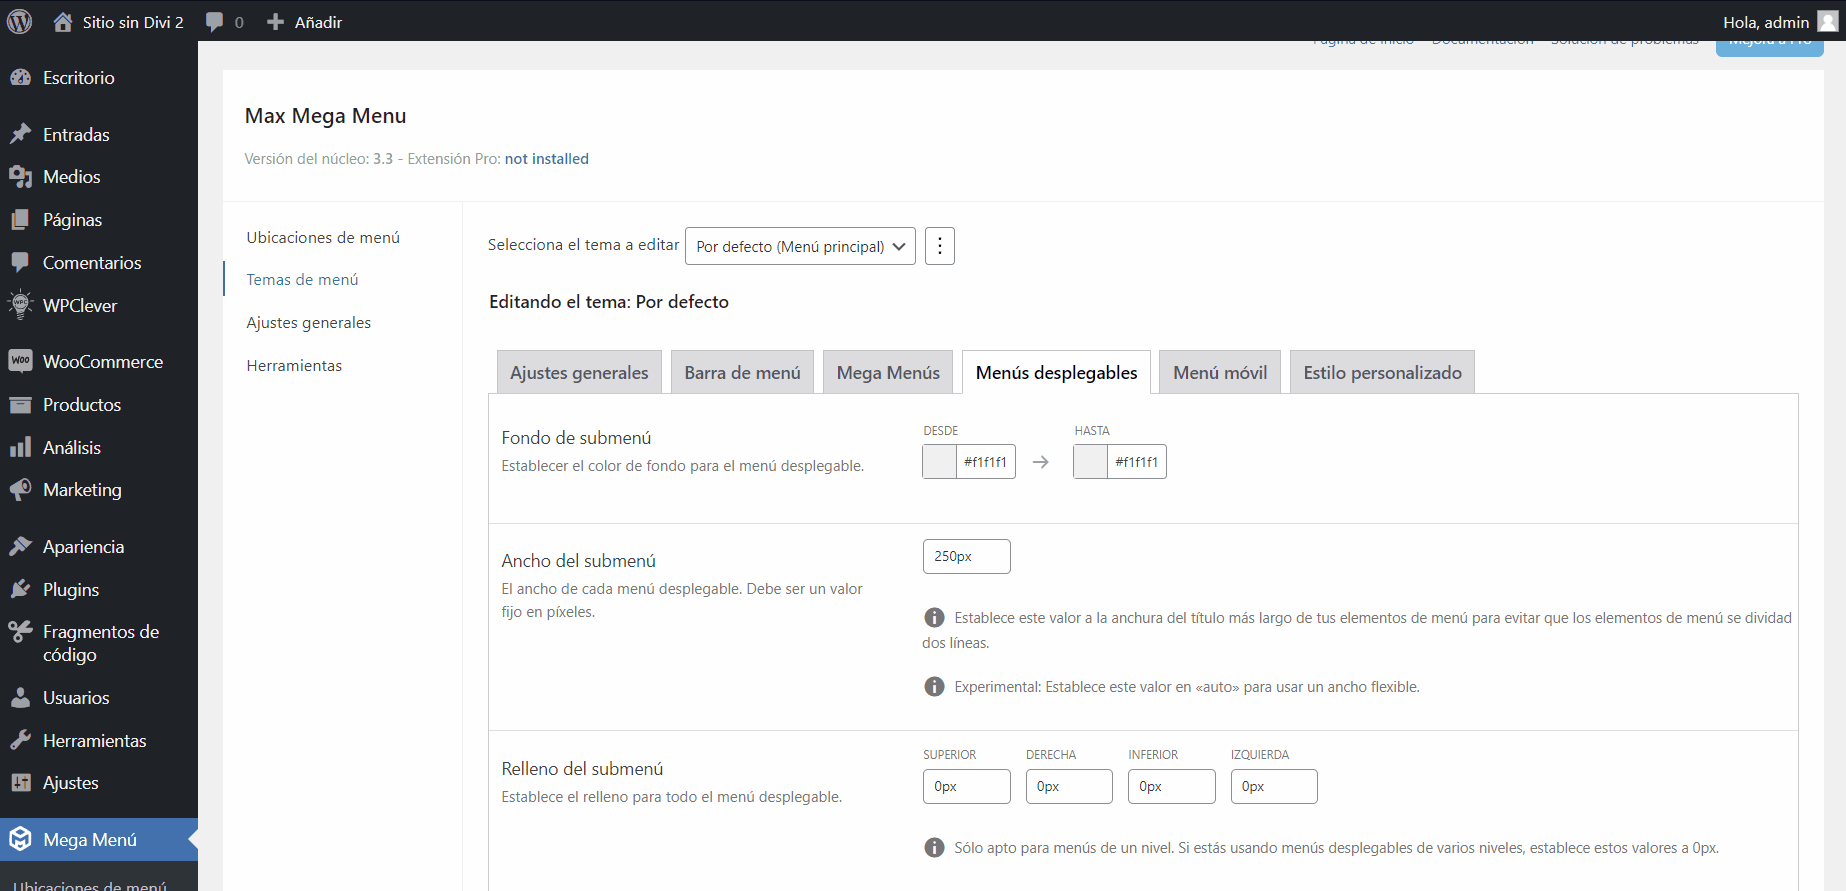Go to Ubicaciones de menú section
The height and width of the screenshot is (891, 1846).
pyautogui.click(x=323, y=237)
